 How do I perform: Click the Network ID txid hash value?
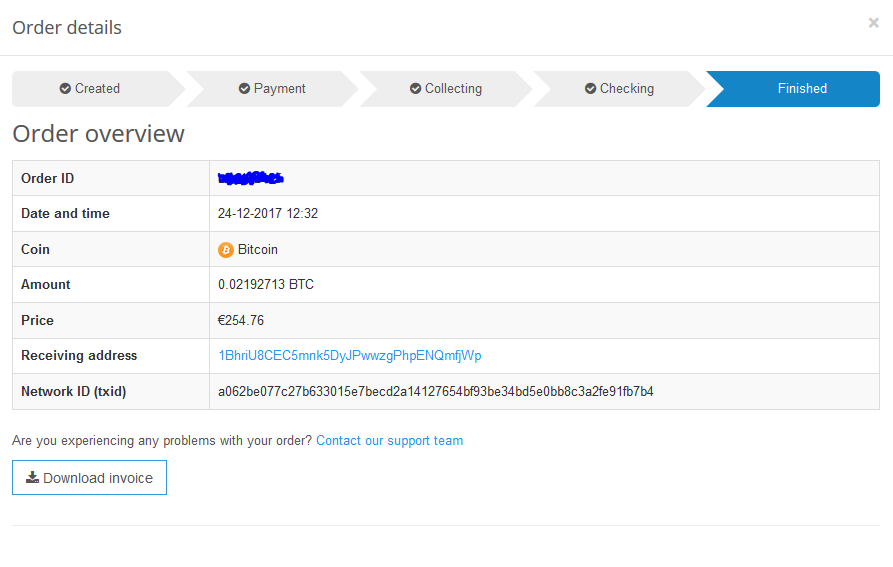tap(435, 392)
